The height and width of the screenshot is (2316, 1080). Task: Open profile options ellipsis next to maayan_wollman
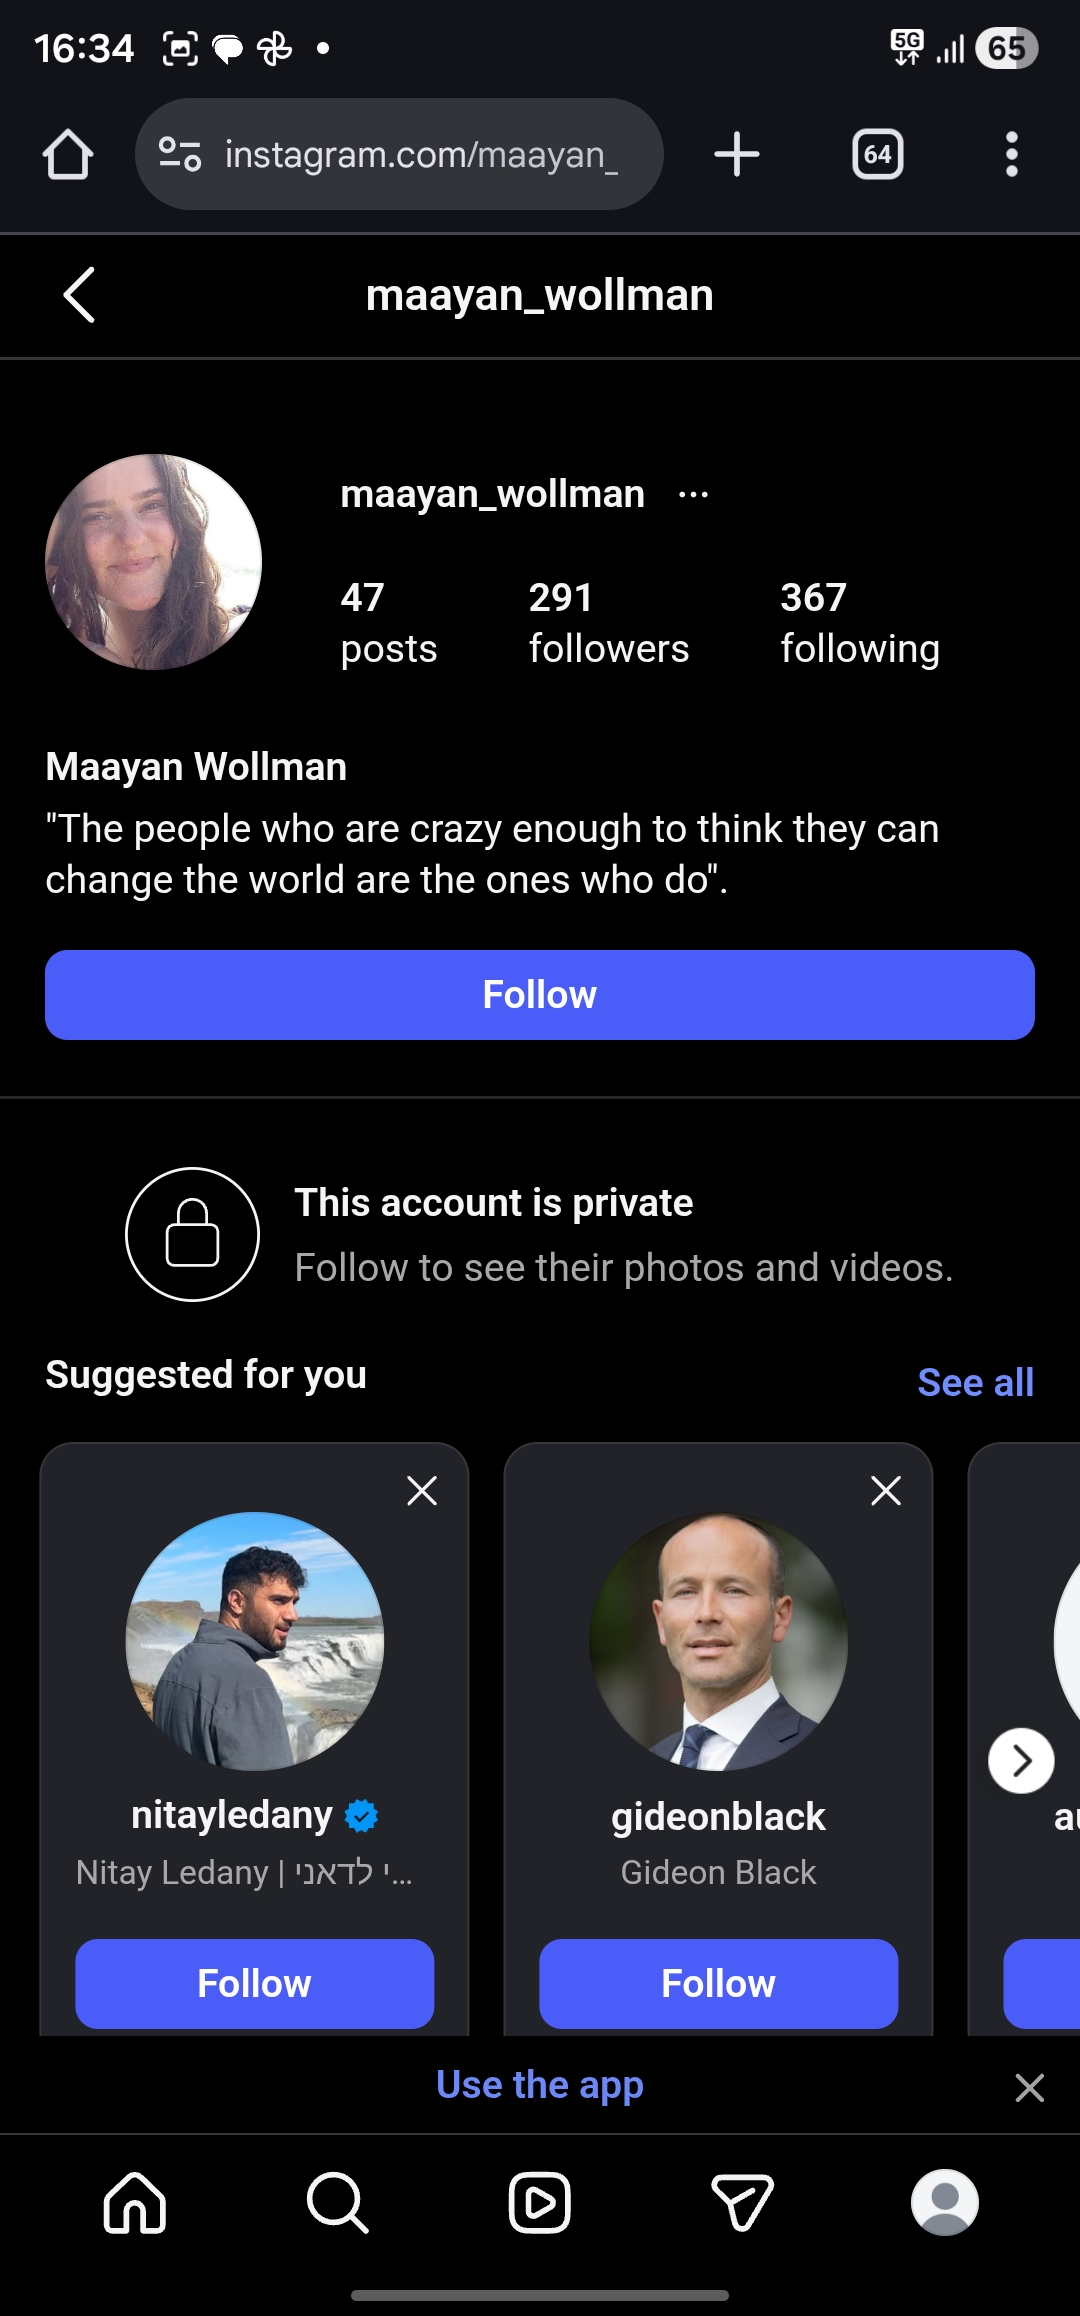[x=693, y=494]
